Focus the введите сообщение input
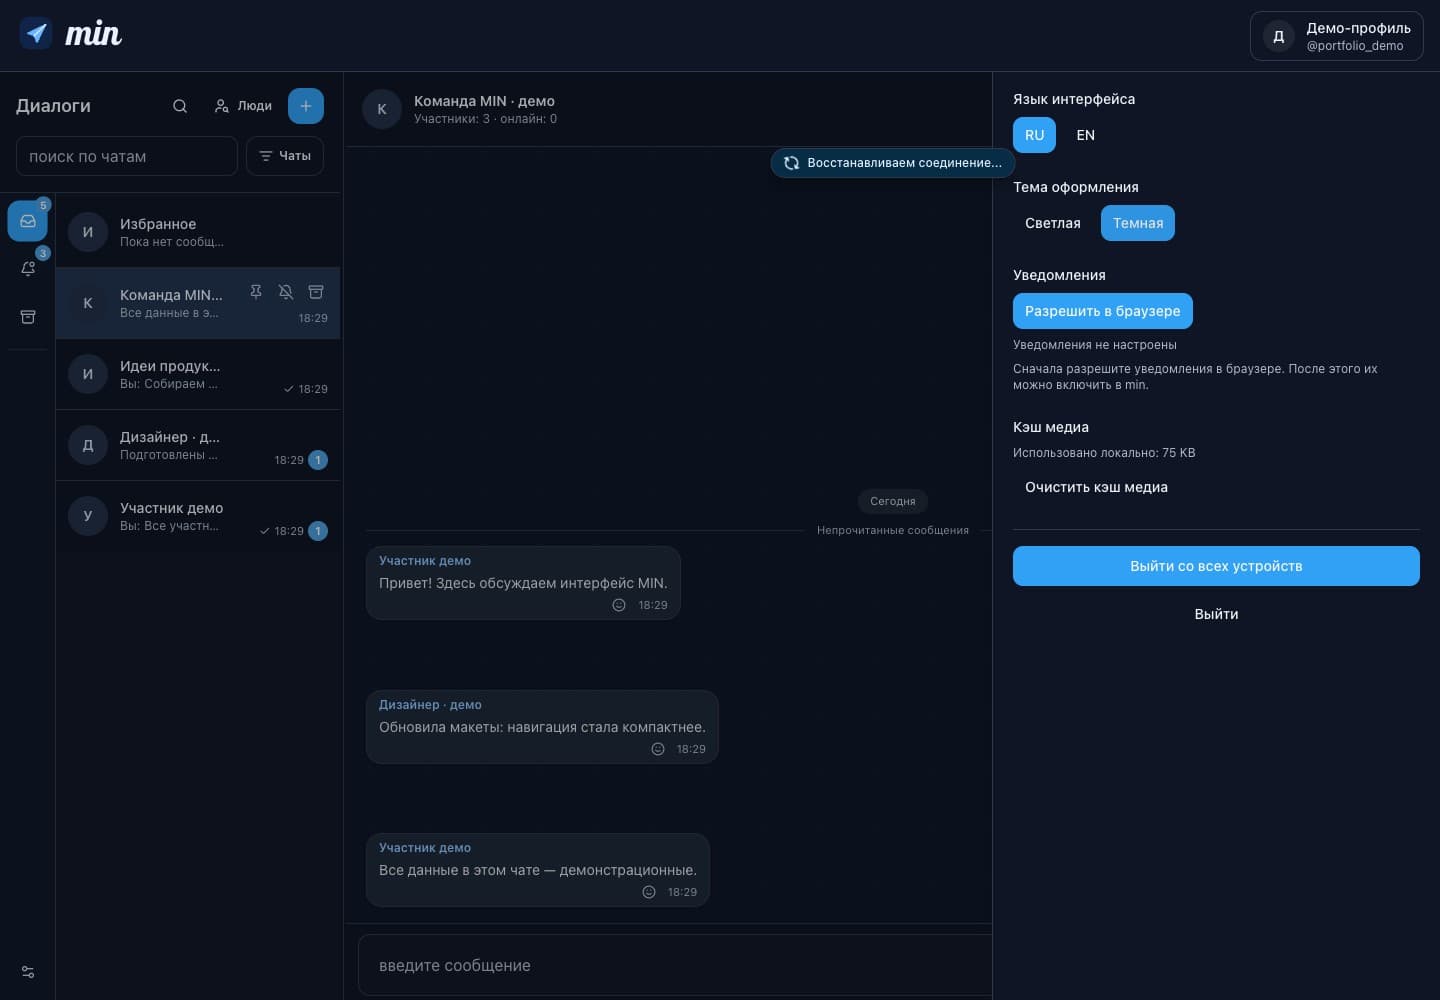This screenshot has width=1440, height=1000. 675,965
